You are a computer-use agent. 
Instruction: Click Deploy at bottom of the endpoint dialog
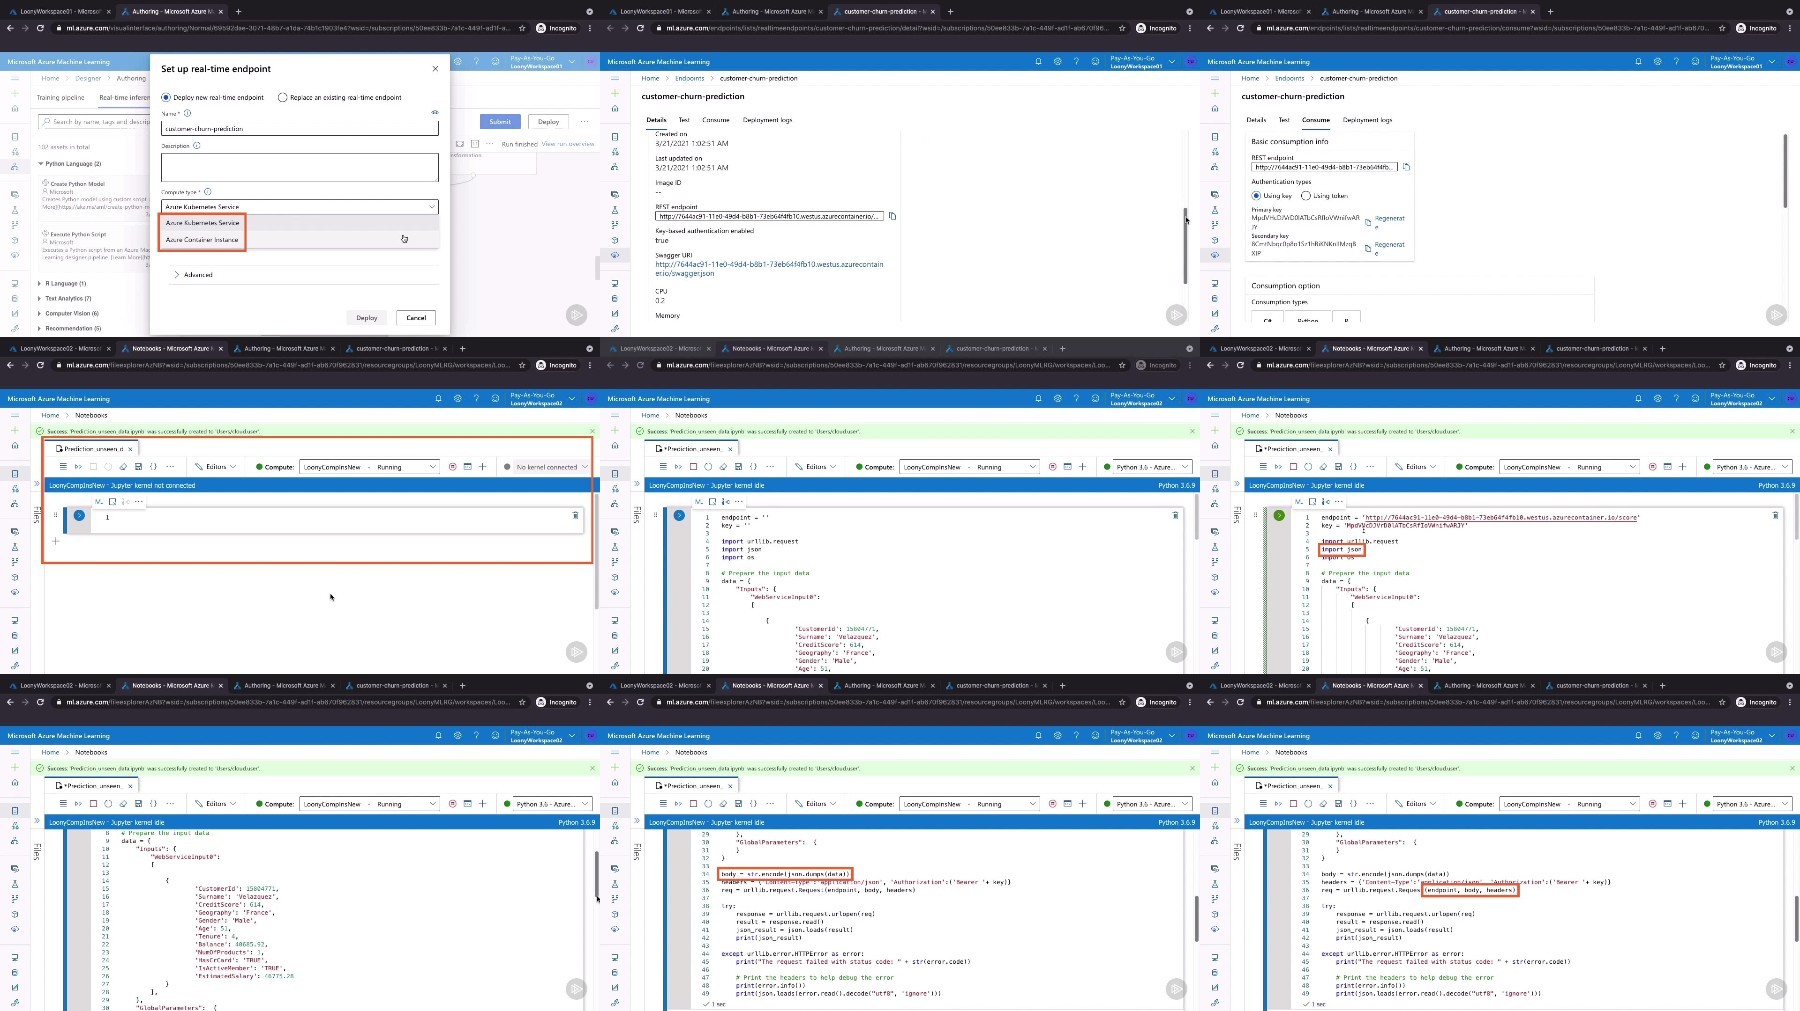367,317
